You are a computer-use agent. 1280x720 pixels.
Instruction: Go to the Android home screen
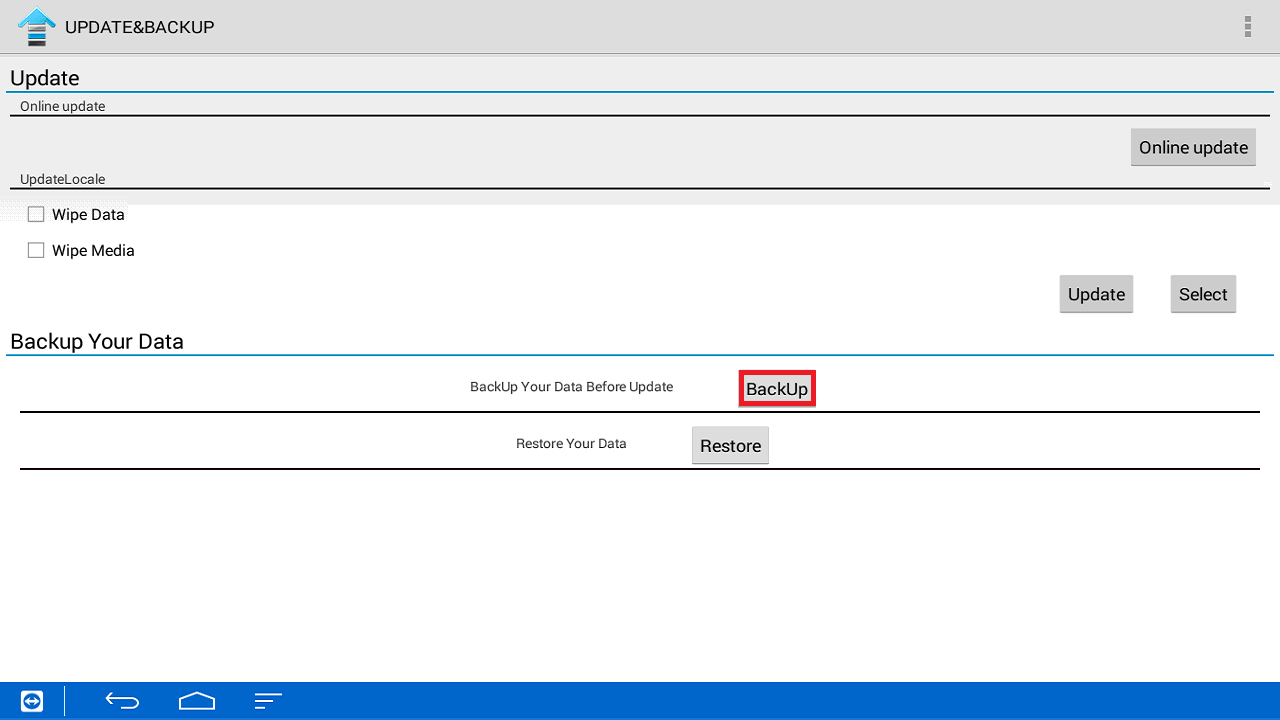(197, 701)
